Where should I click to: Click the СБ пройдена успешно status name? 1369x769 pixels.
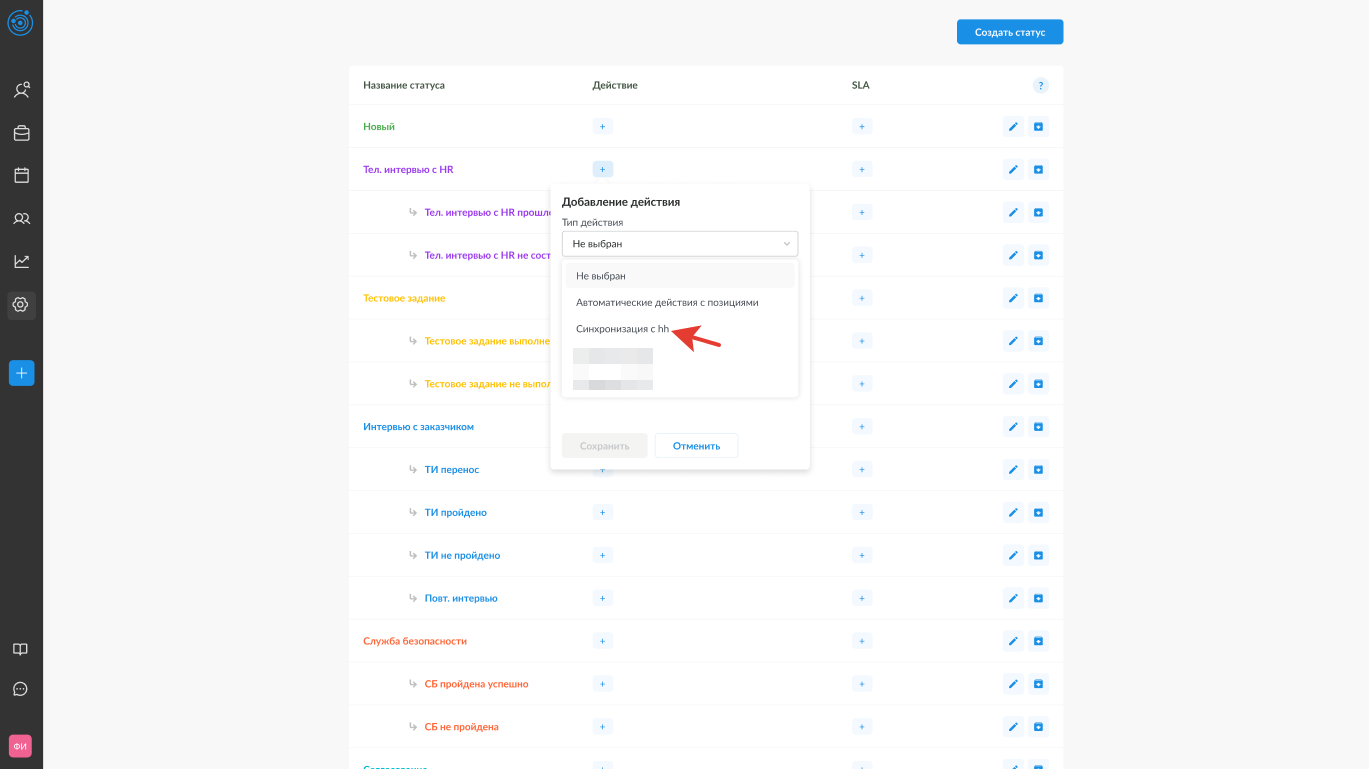tap(476, 684)
